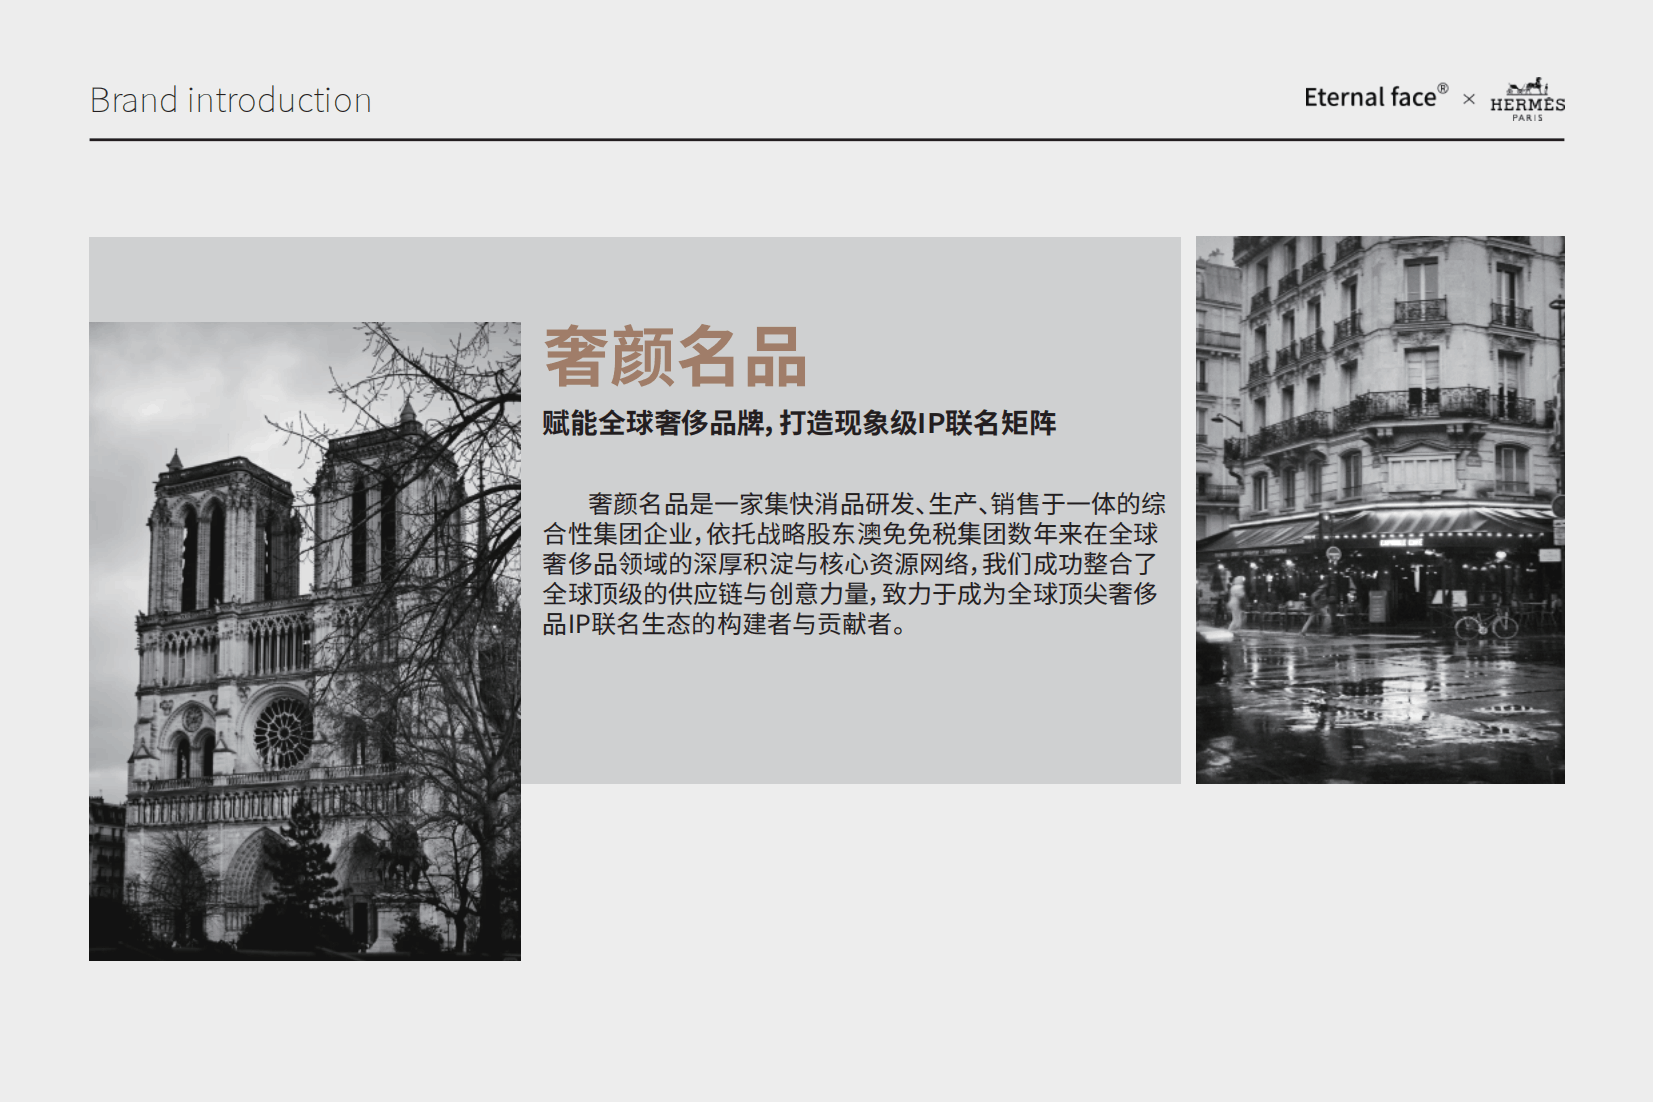Click the Hermès carriage logo icon
1654x1102 pixels.
[1527, 87]
